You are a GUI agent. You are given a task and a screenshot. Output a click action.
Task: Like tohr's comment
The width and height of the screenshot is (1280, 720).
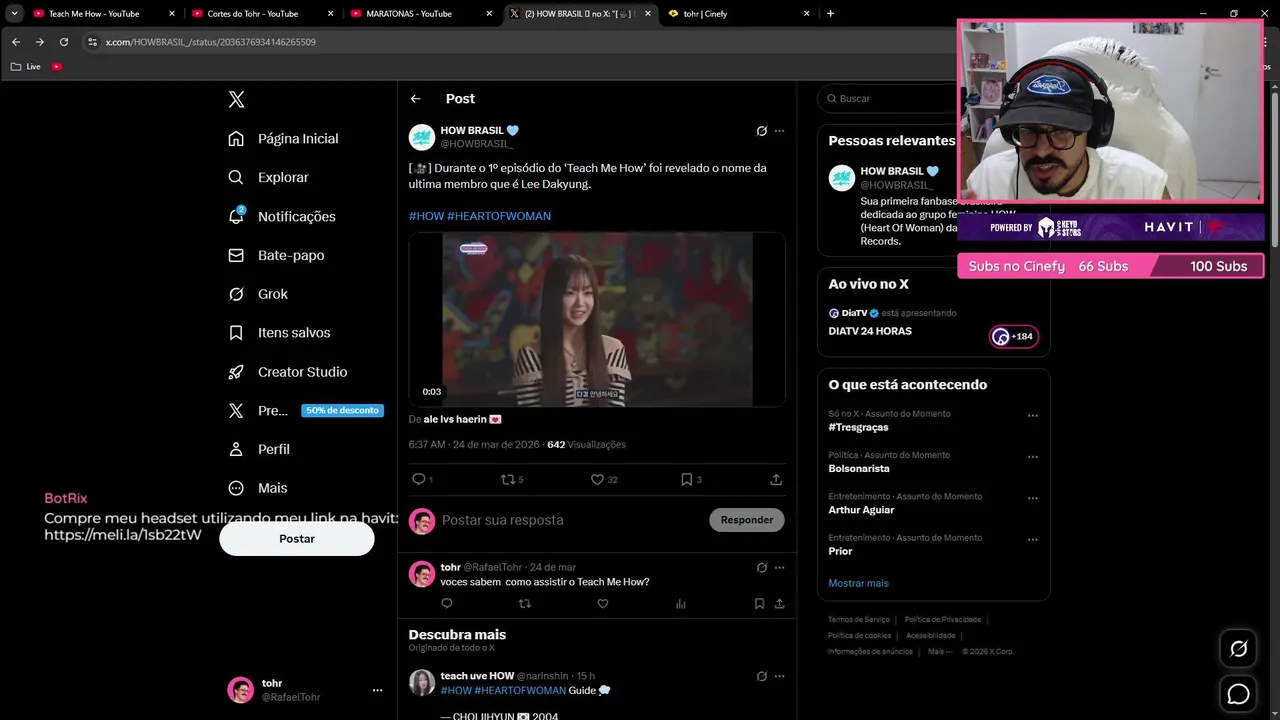[603, 603]
